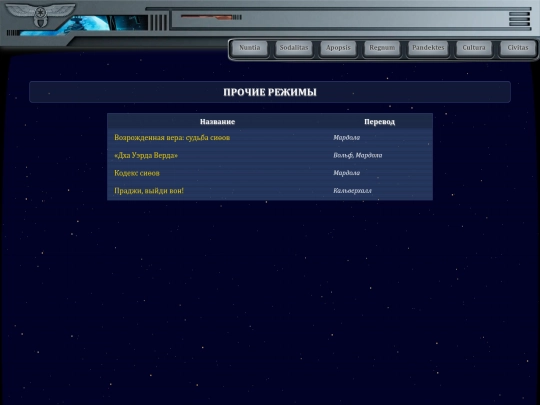Select translator Кальверхолл cell

click(352, 190)
